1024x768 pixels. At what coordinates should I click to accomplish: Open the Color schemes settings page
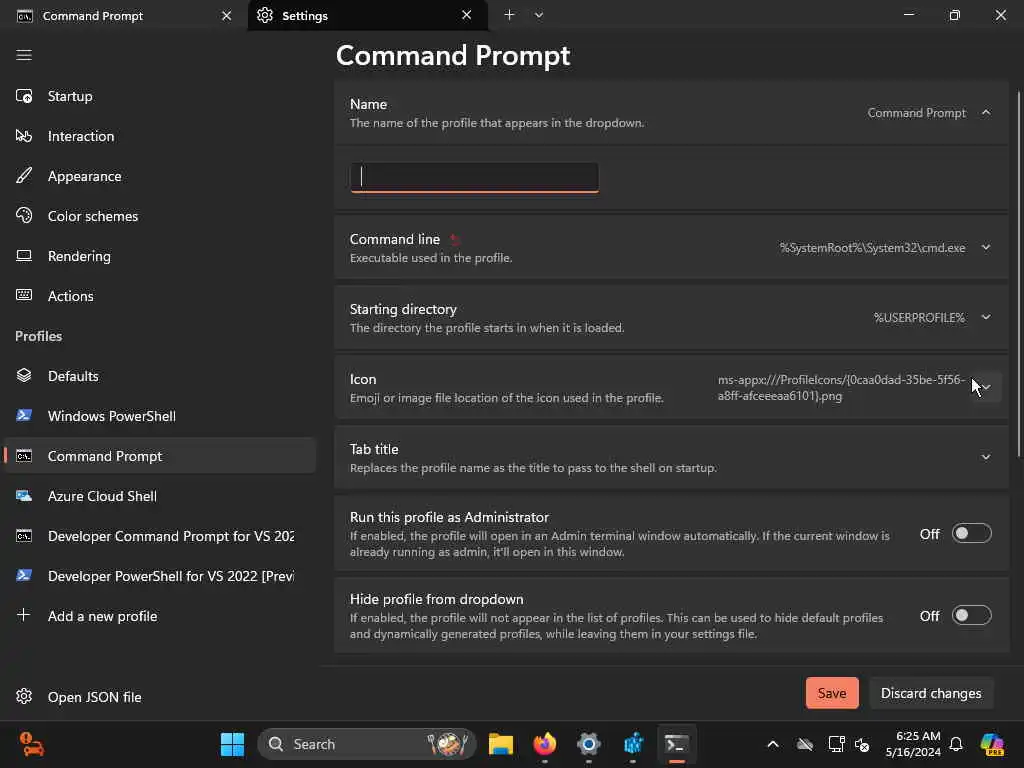(160, 216)
